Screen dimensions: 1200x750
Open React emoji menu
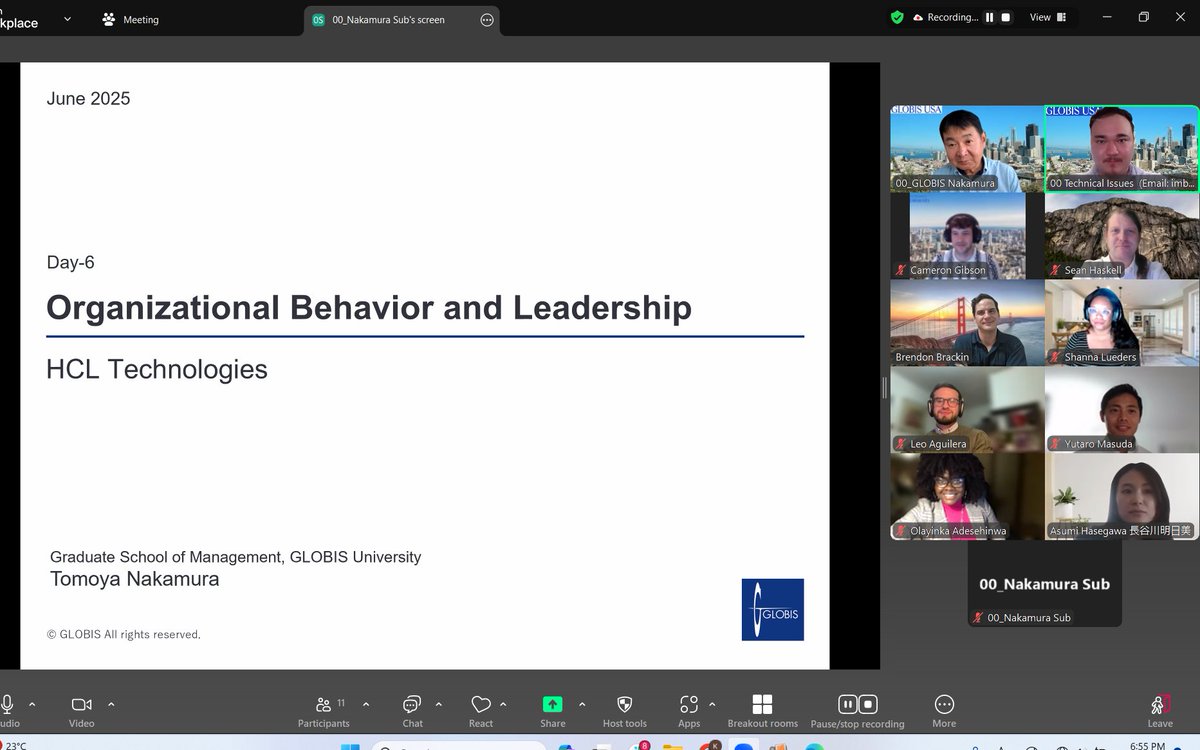tap(481, 710)
